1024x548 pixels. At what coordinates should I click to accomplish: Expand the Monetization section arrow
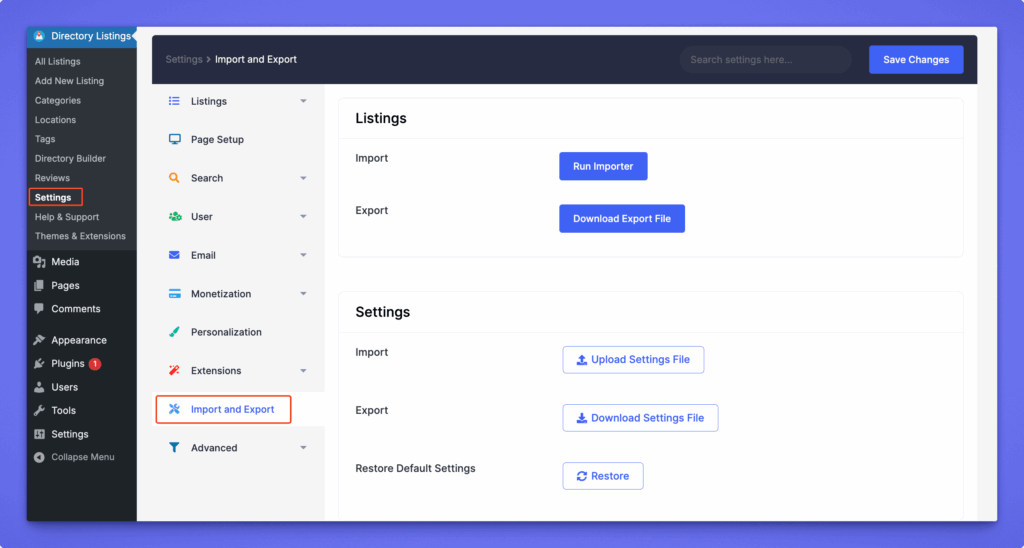303,294
